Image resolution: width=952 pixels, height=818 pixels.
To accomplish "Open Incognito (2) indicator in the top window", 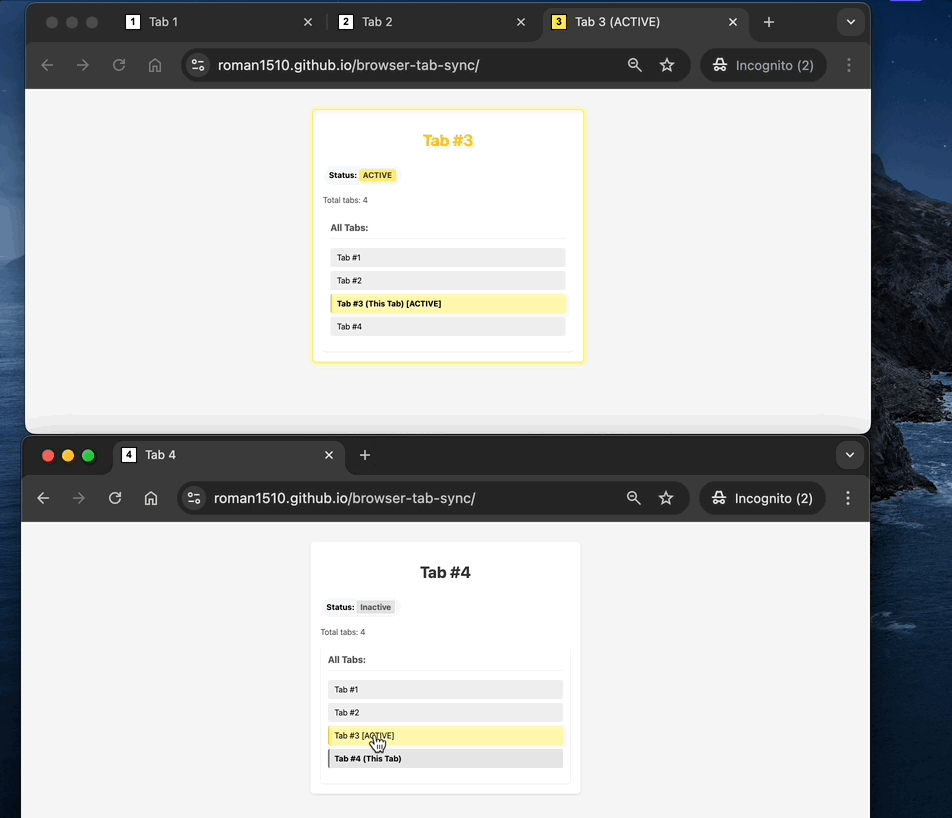I will pyautogui.click(x=763, y=65).
